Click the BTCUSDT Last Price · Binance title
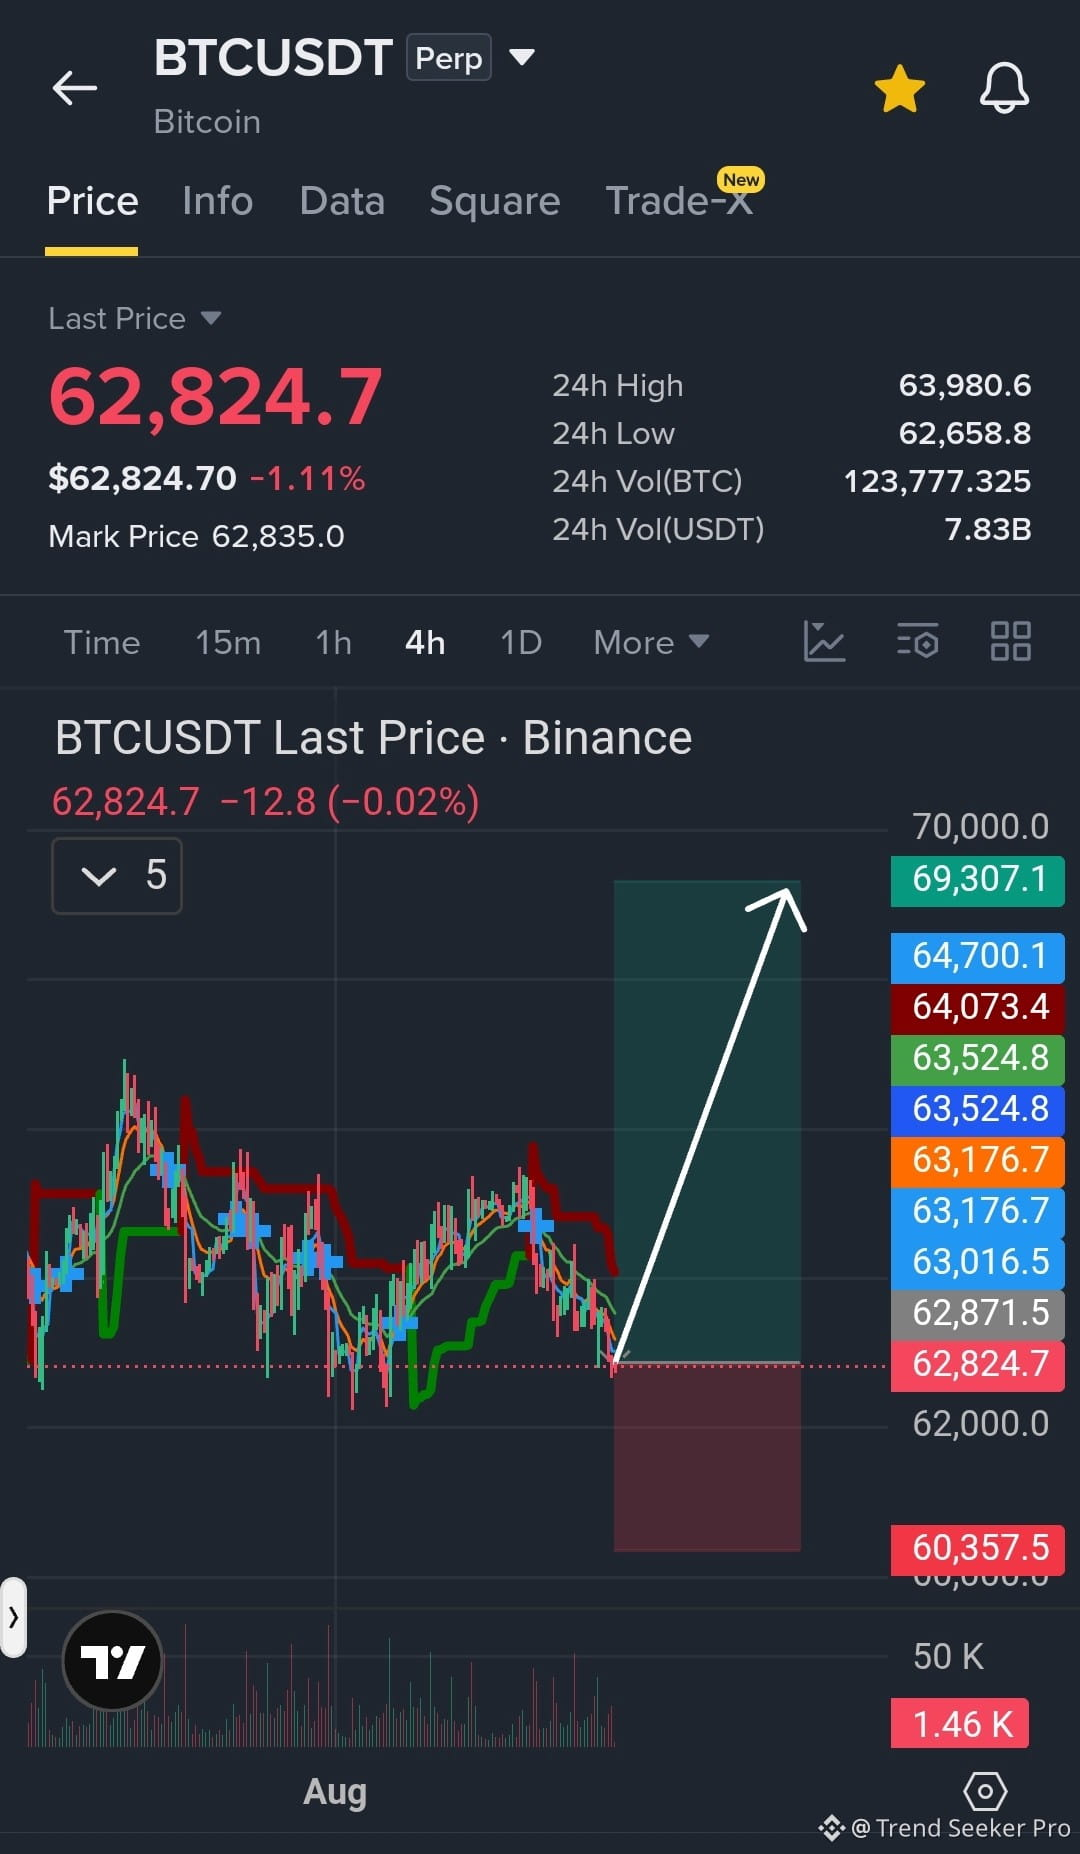 373,738
